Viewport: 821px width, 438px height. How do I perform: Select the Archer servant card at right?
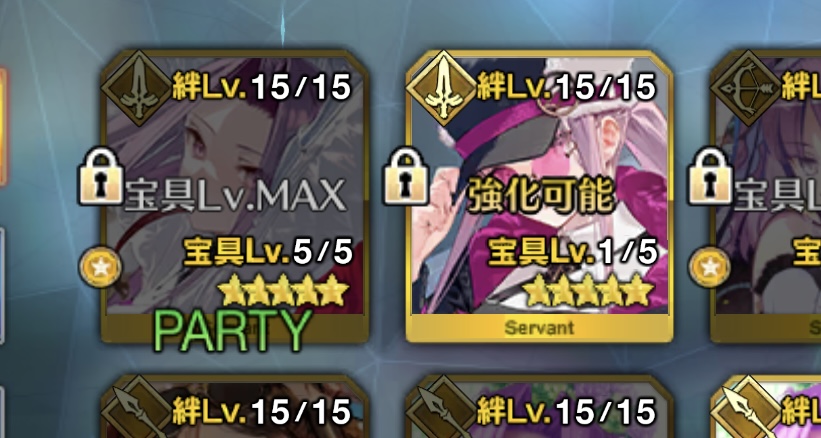pyautogui.click(x=766, y=196)
